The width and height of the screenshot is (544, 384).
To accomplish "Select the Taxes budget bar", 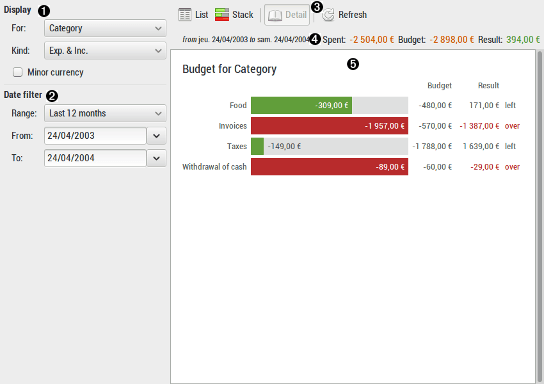I will 330,146.
